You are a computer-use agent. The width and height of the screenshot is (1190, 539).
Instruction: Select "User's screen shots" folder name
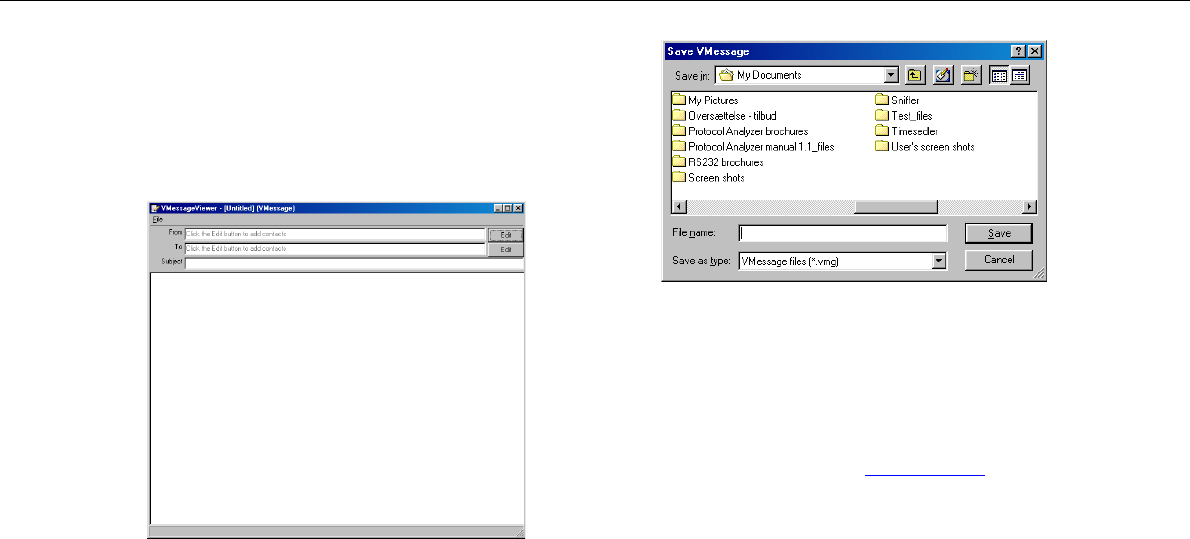coord(932,147)
